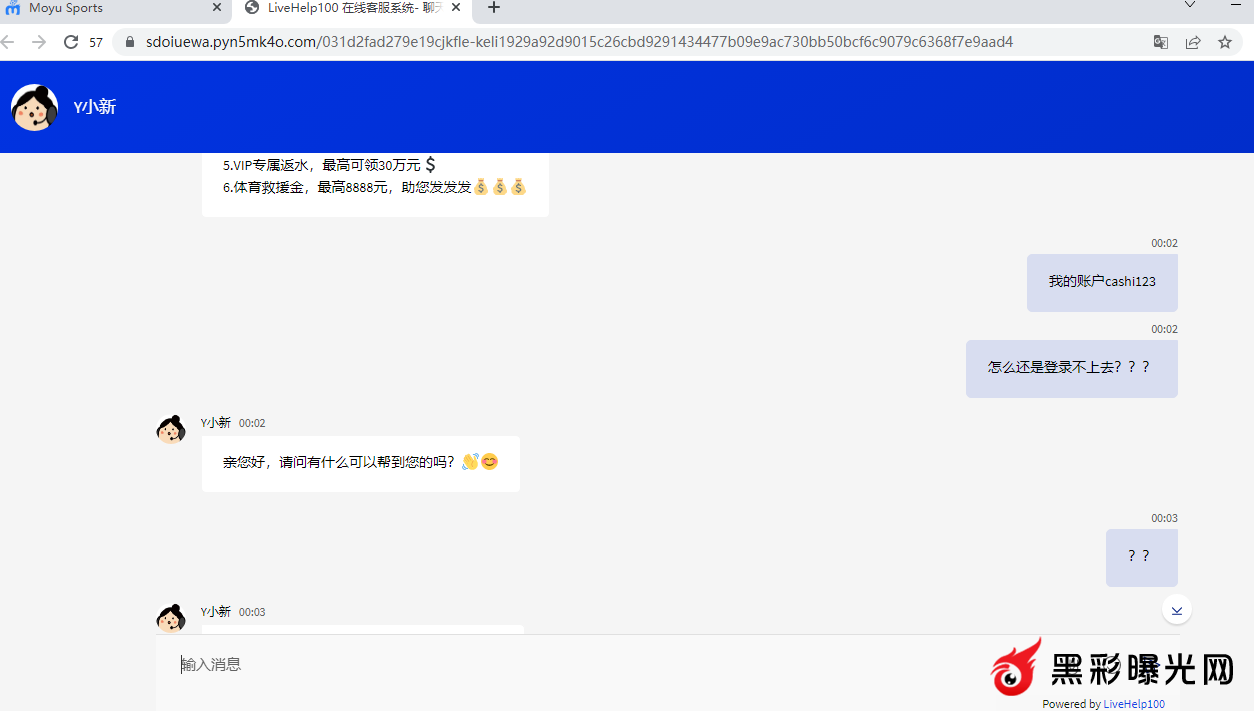The width and height of the screenshot is (1254, 711).
Task: Go back with the browser arrow
Action: tap(8, 42)
